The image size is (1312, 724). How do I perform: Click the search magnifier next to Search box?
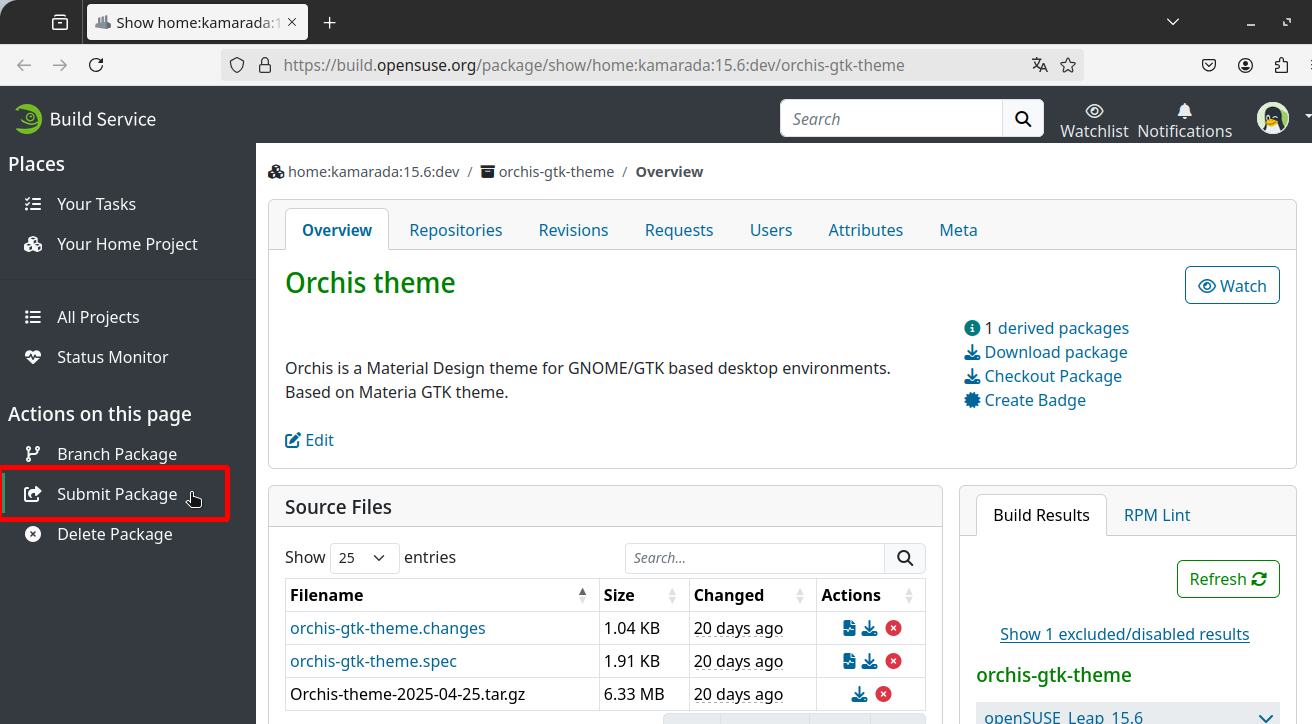point(1023,119)
